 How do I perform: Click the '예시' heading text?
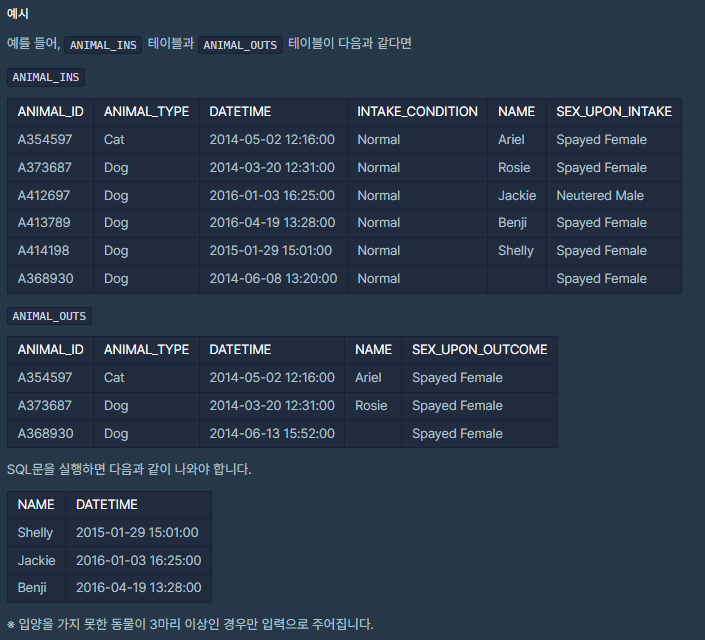click(x=18, y=13)
